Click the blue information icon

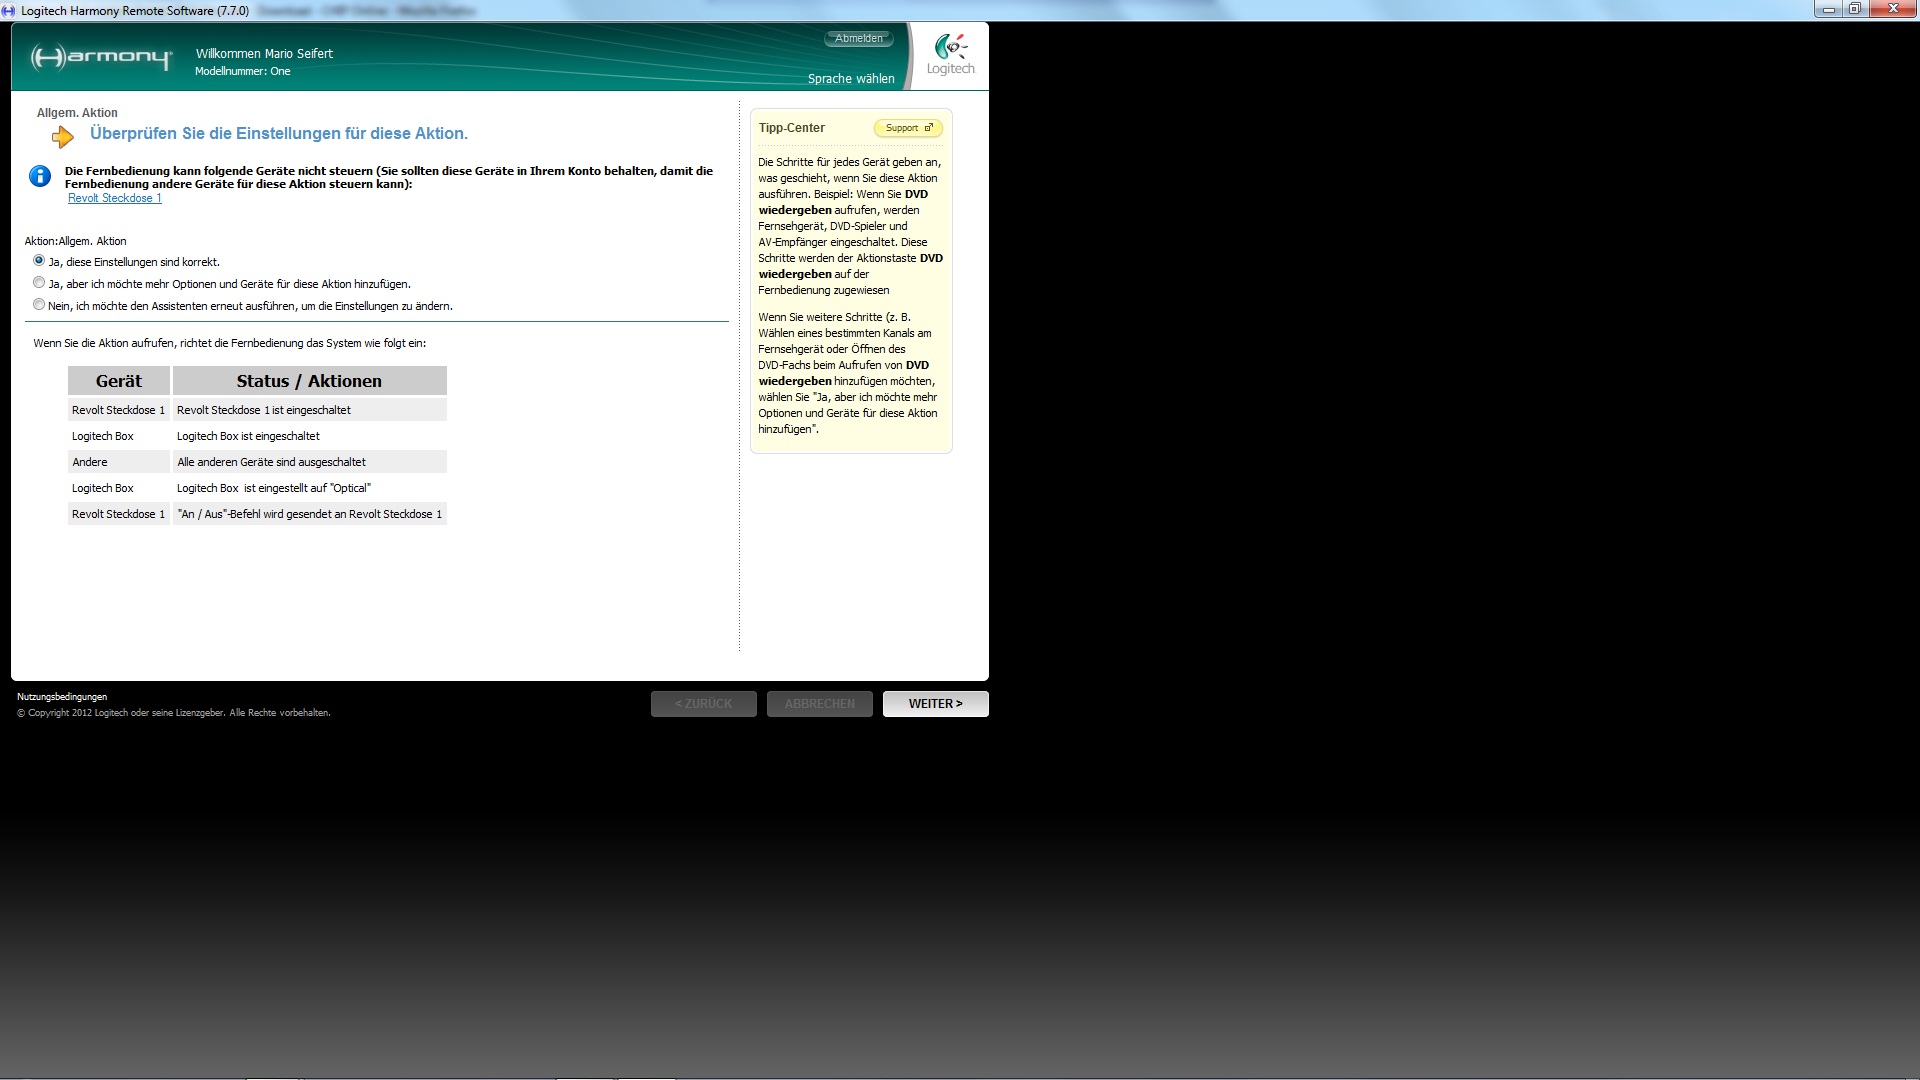40,177
